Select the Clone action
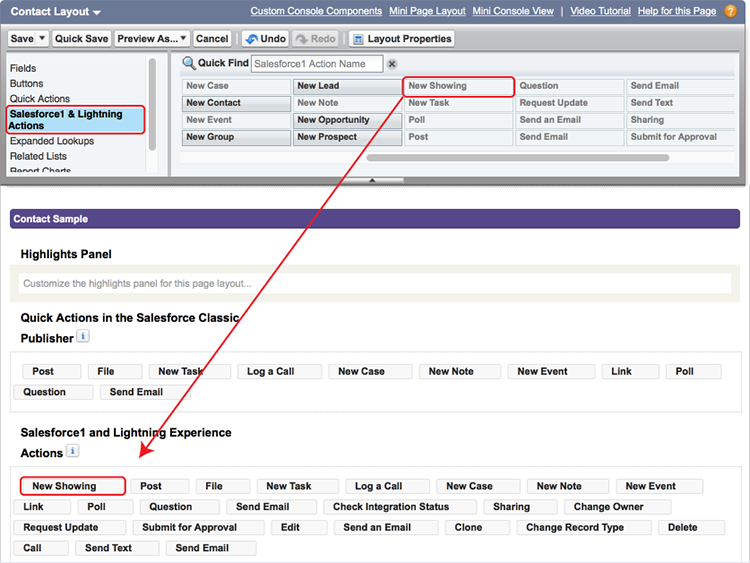 point(477,528)
